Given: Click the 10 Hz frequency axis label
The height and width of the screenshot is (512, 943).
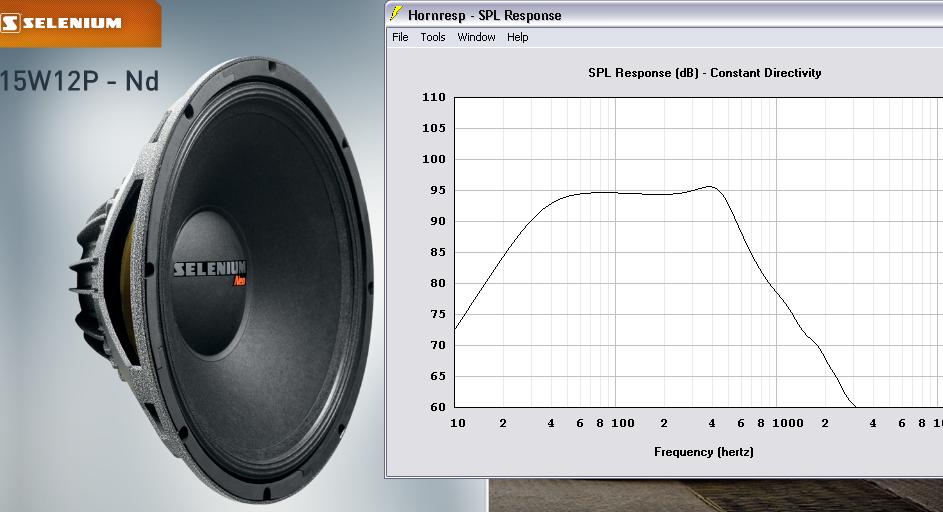Looking at the screenshot, I should [458, 424].
